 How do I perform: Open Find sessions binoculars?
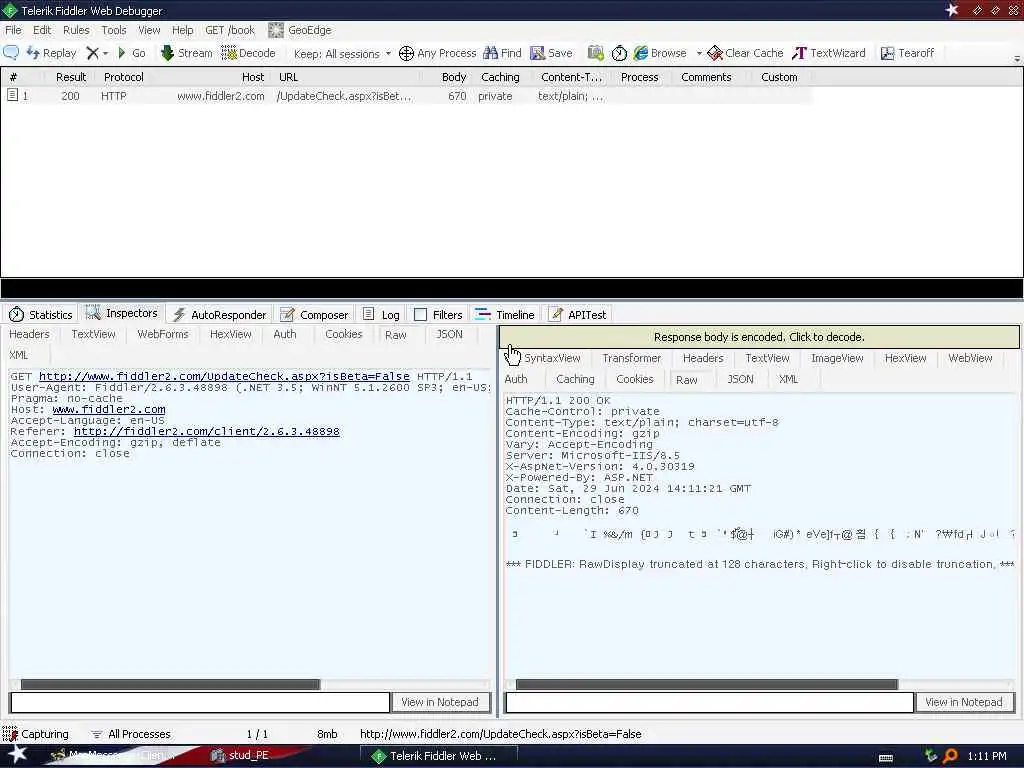coord(502,53)
